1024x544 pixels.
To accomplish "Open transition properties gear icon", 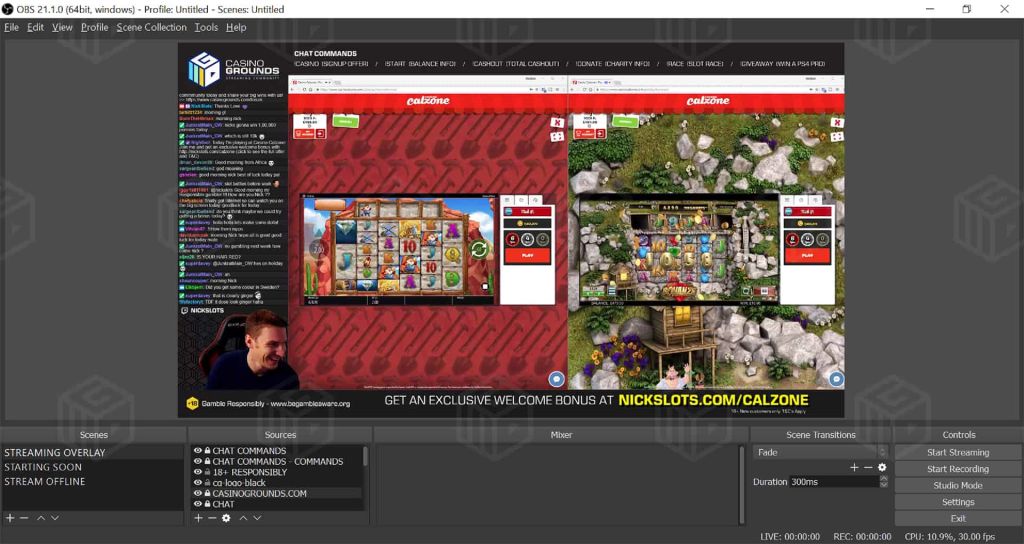I will 882,467.
